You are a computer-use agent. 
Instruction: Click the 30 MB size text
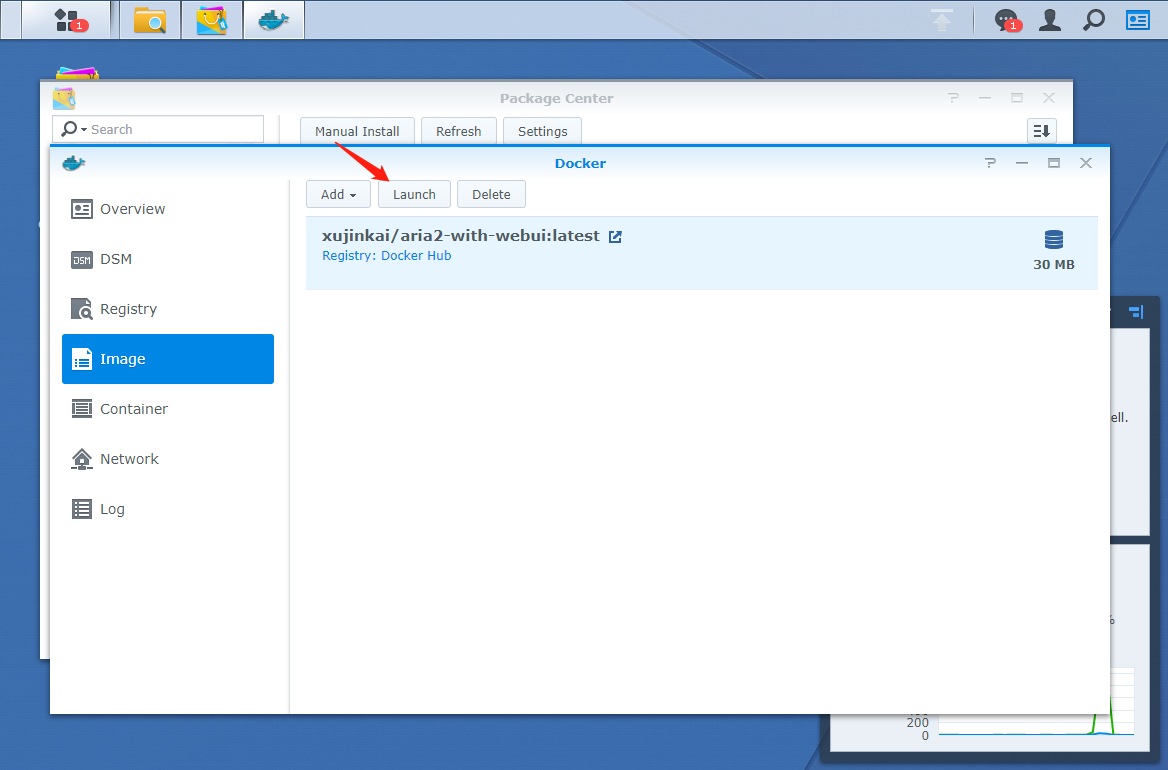[x=1053, y=264]
